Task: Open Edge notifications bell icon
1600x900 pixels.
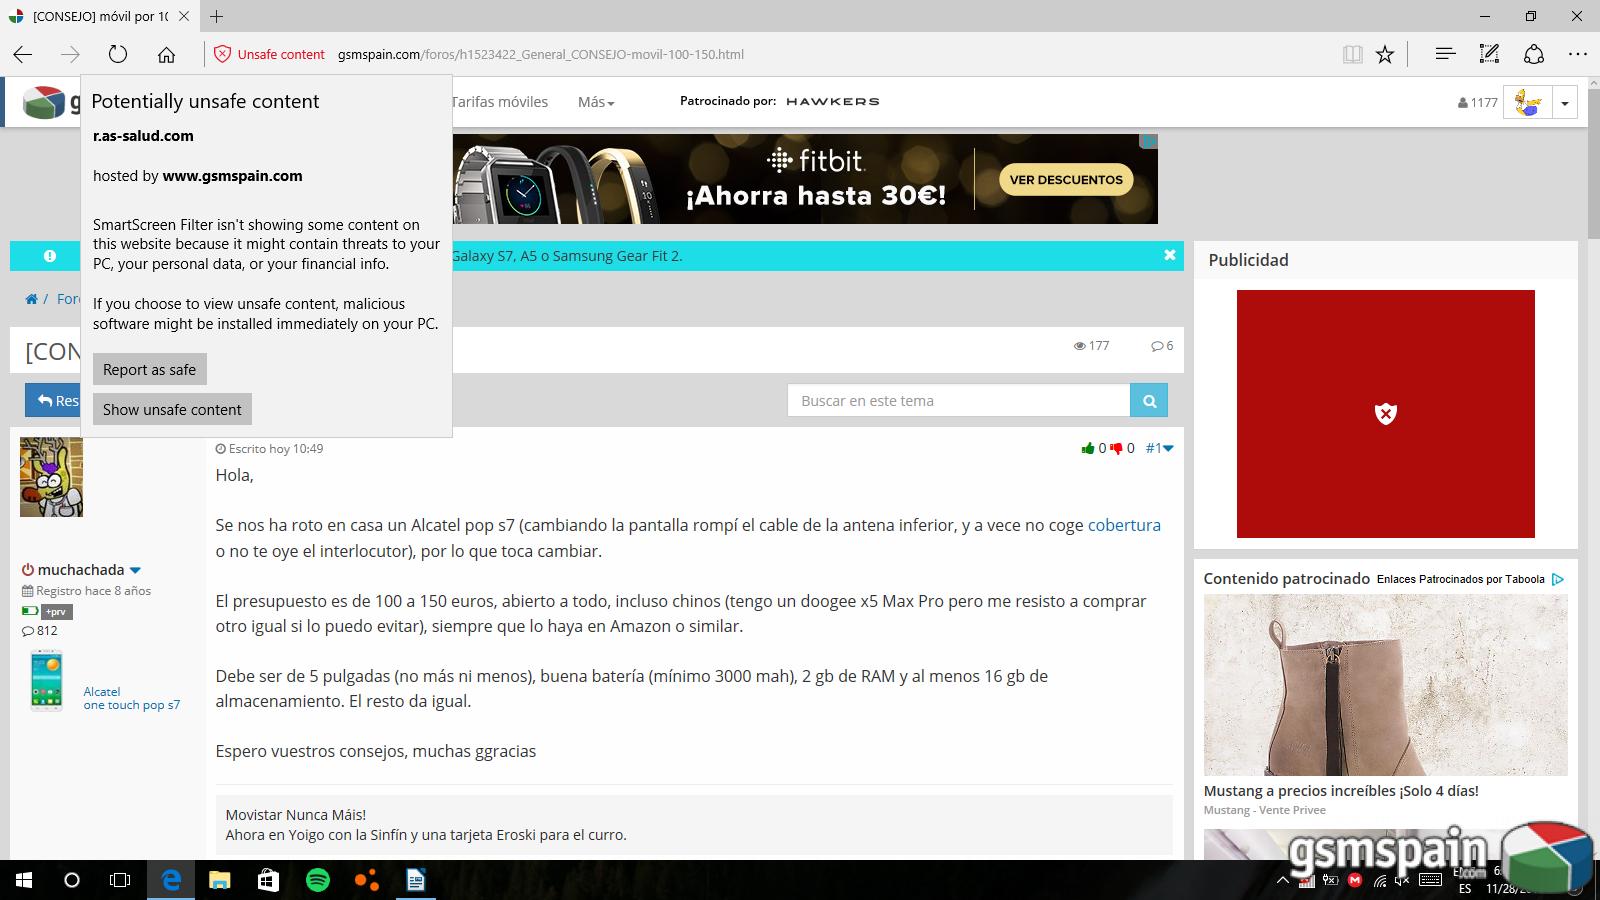Action: point(1534,54)
